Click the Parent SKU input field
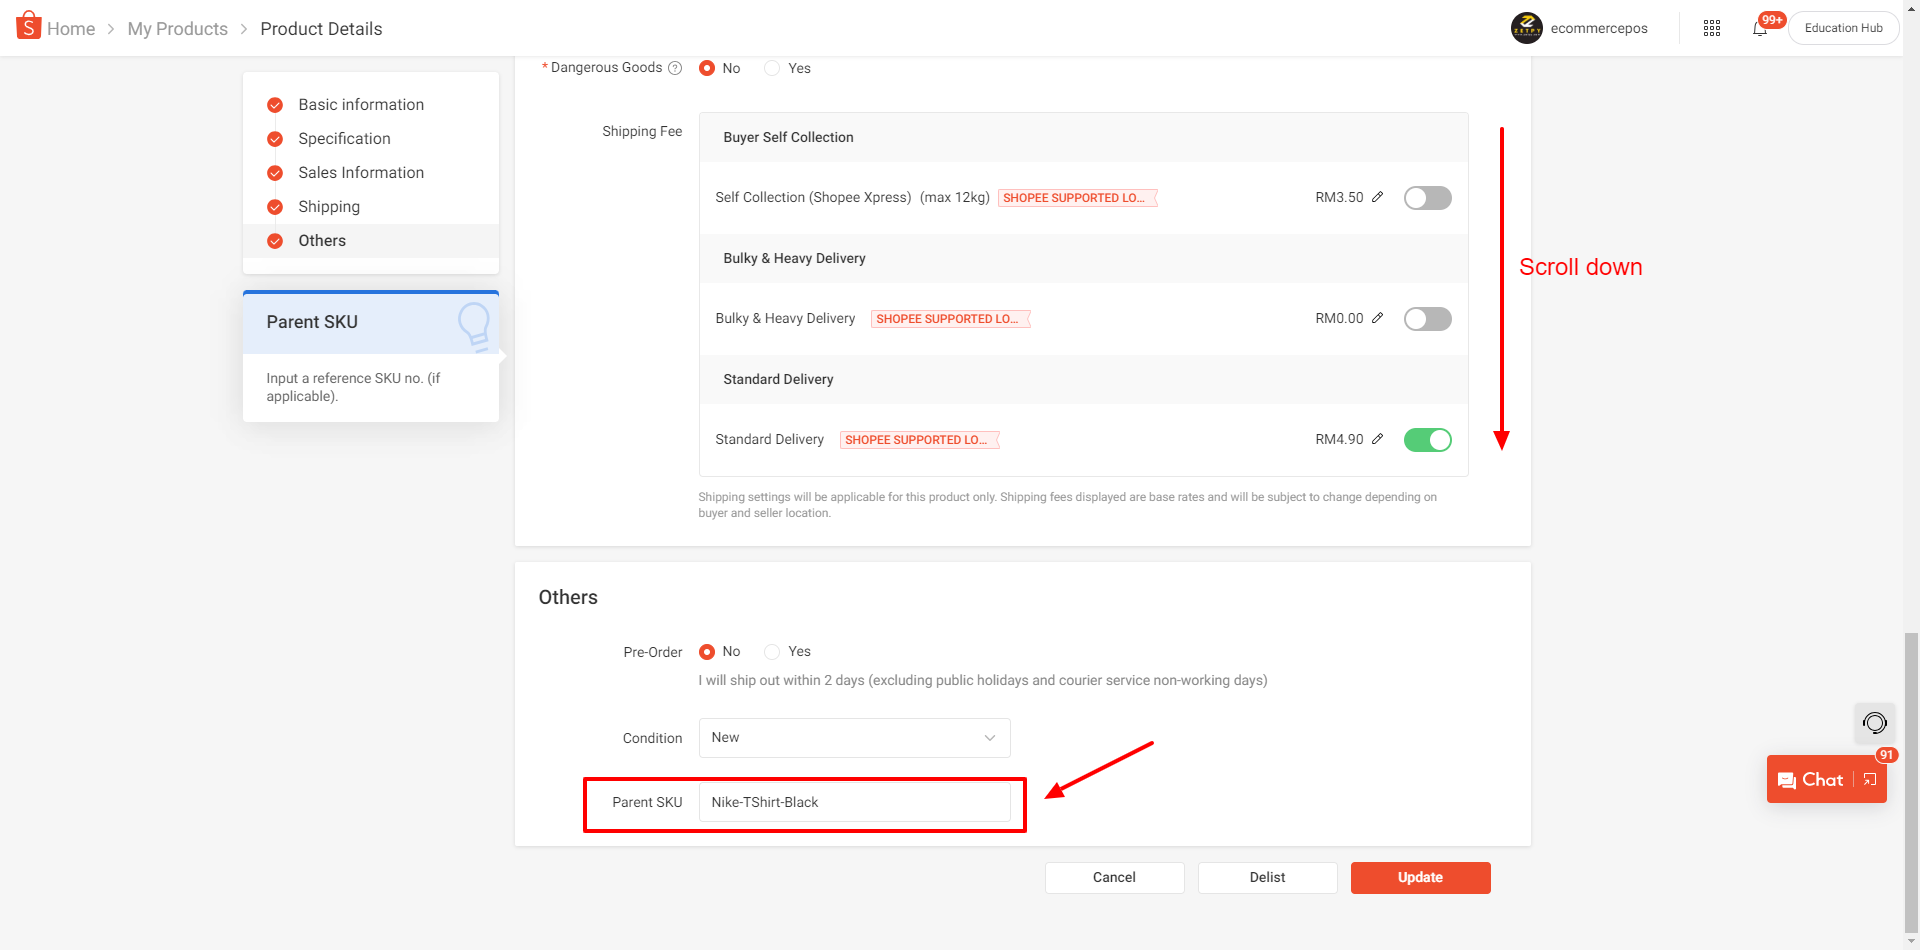Screen dimensions: 1920x950 point(854,802)
